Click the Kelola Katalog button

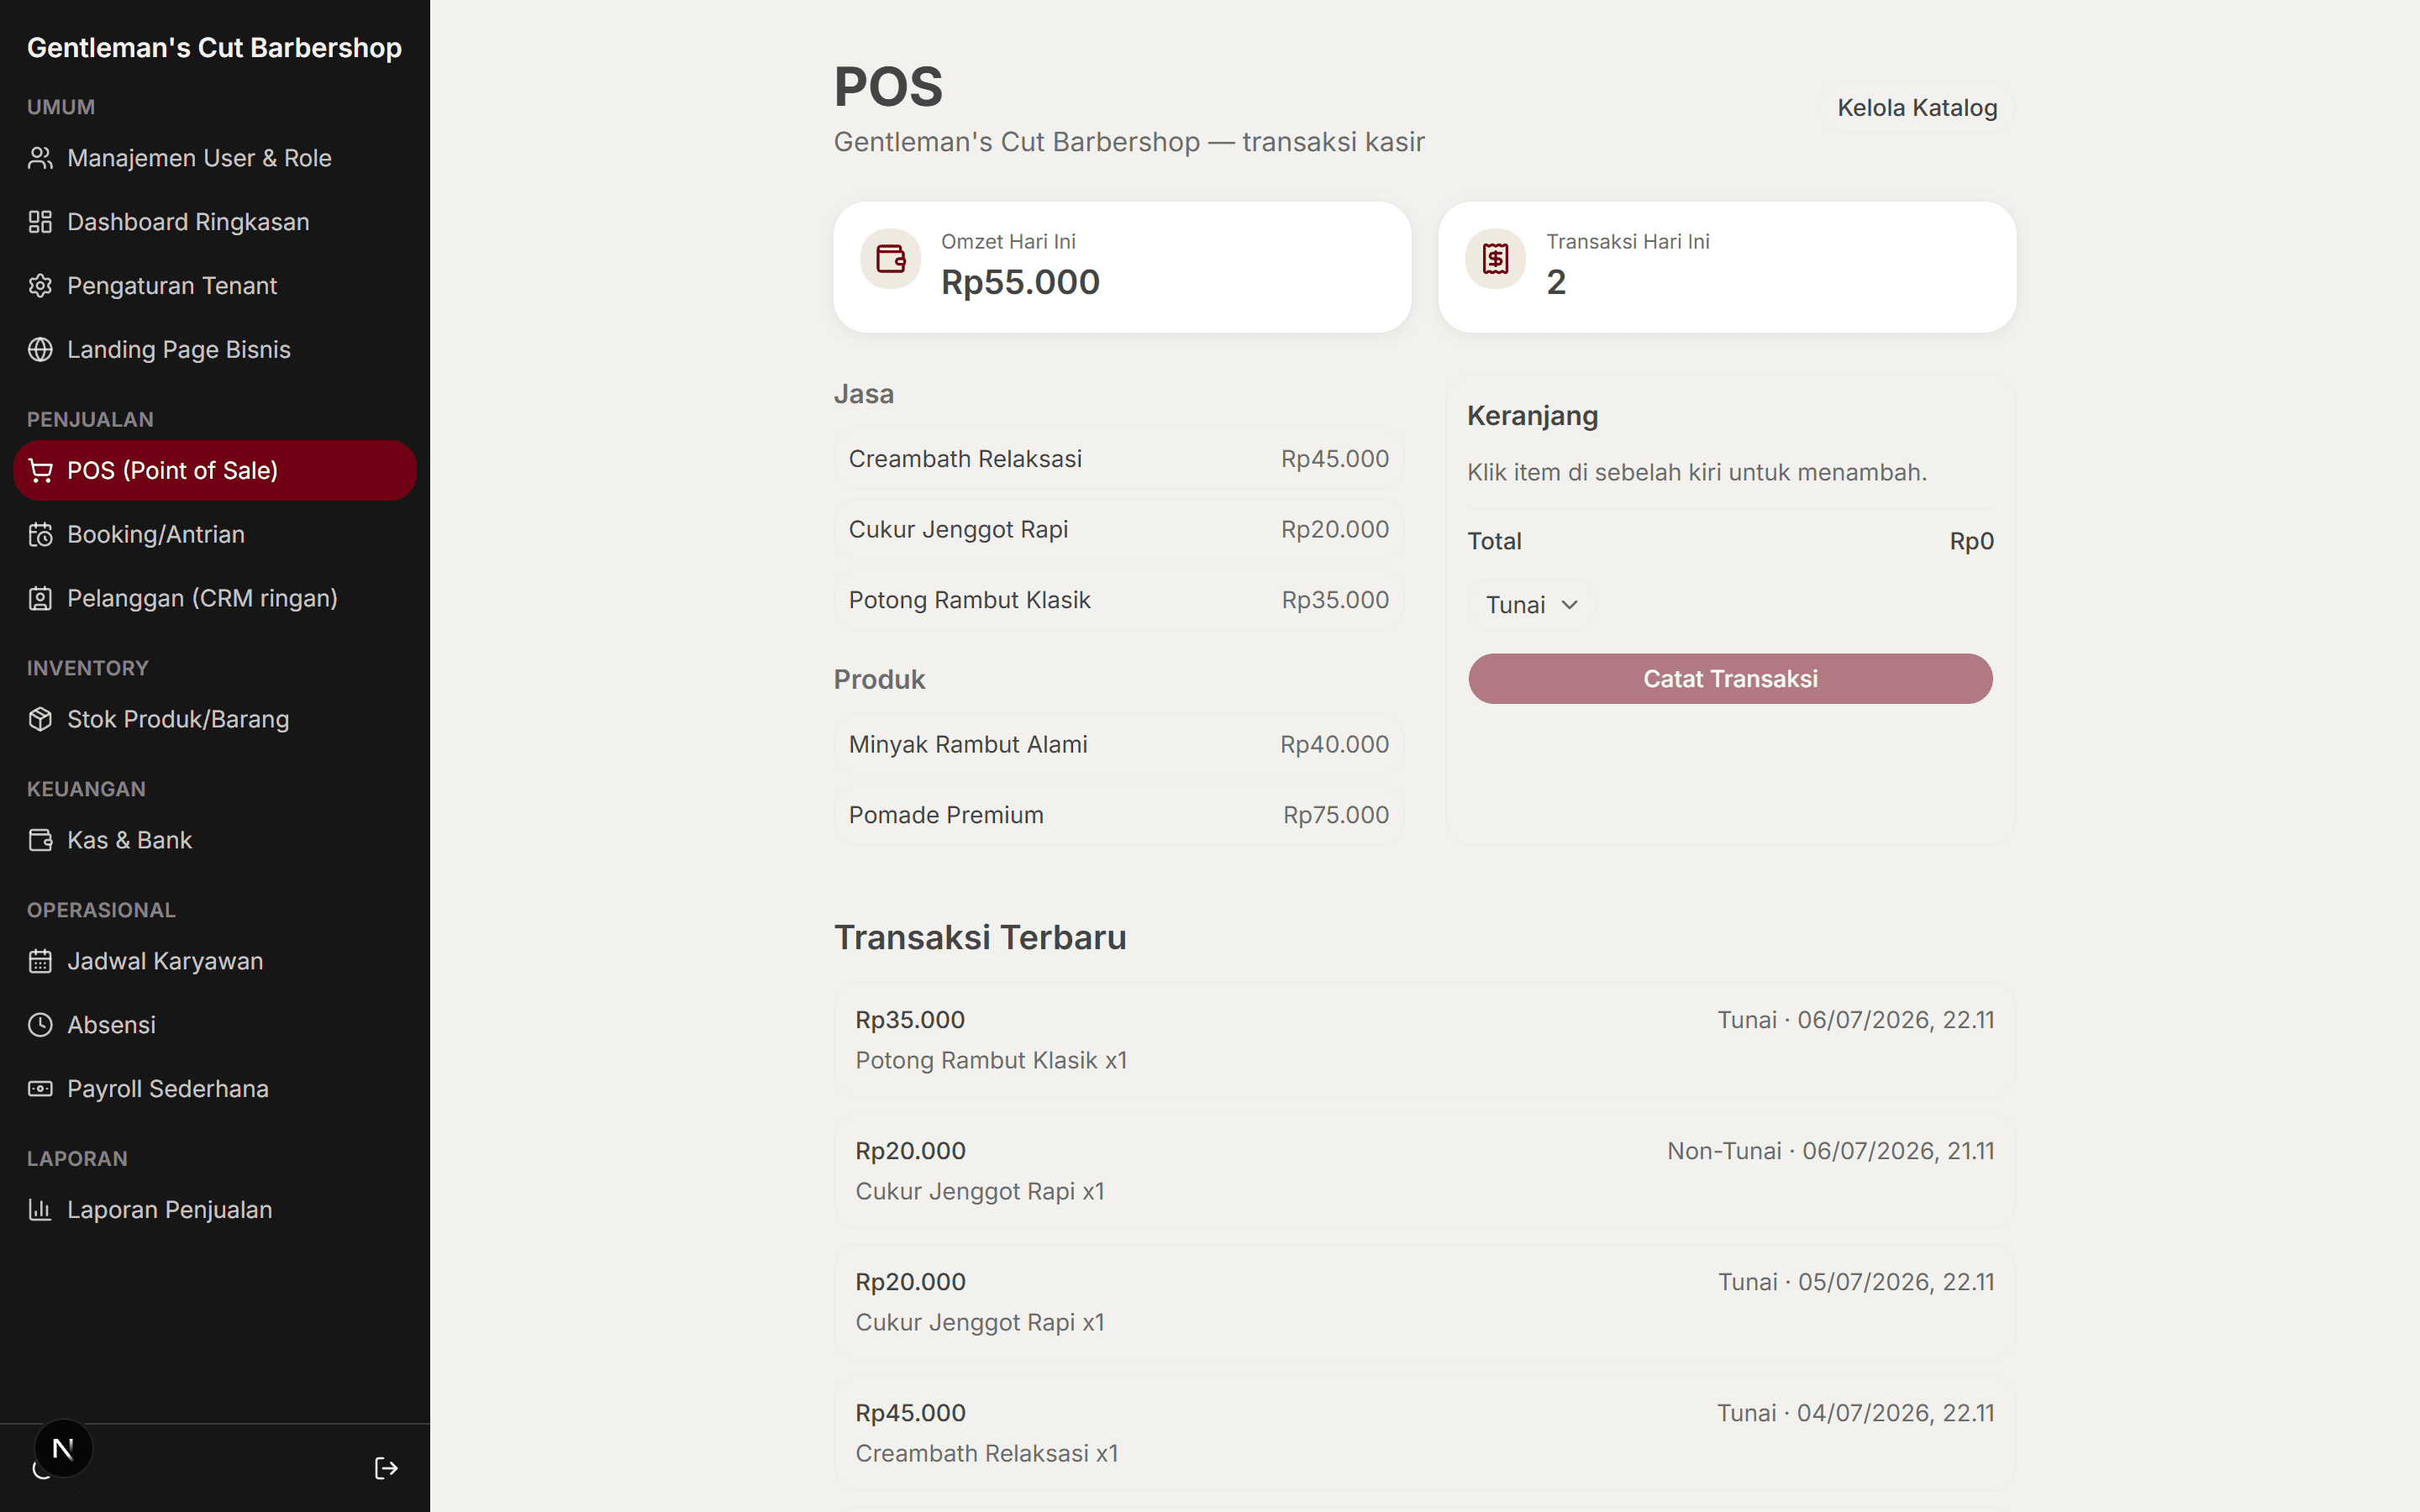1917,108
